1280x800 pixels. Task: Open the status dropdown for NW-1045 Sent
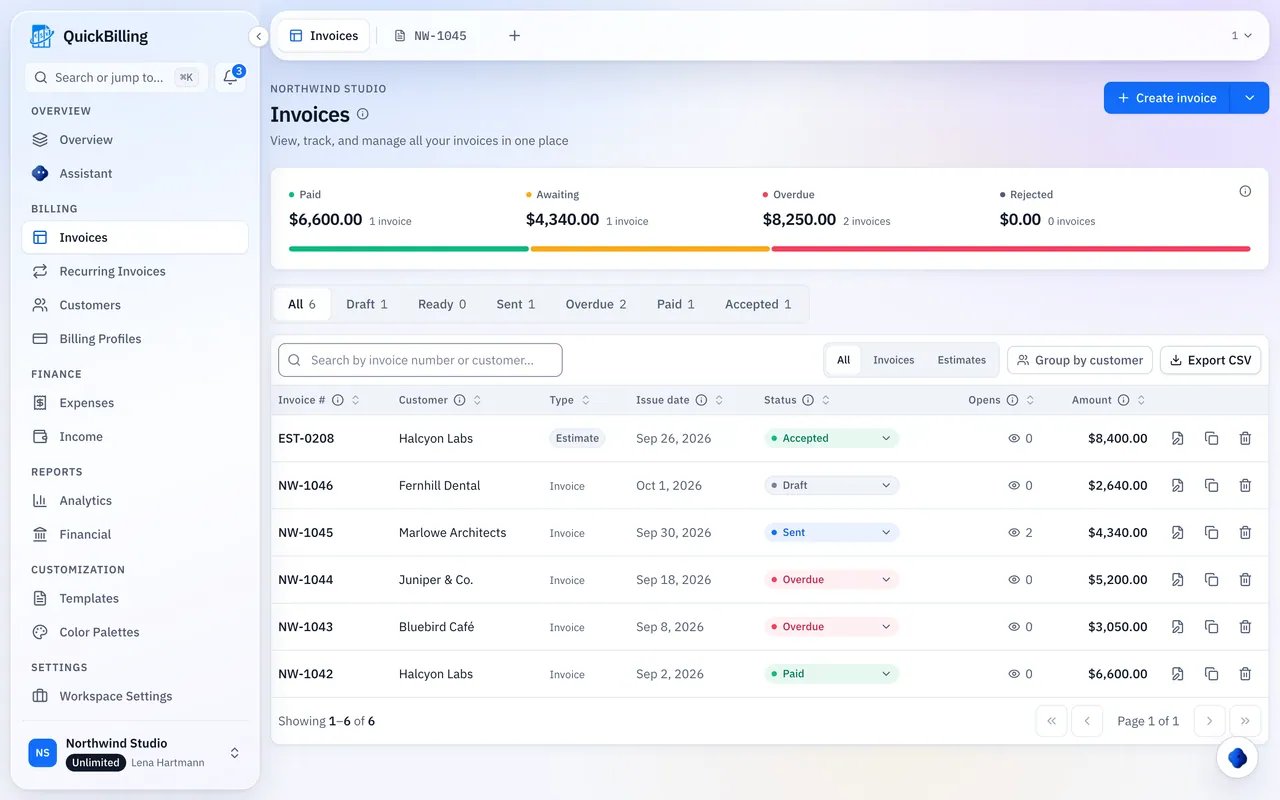pos(832,532)
